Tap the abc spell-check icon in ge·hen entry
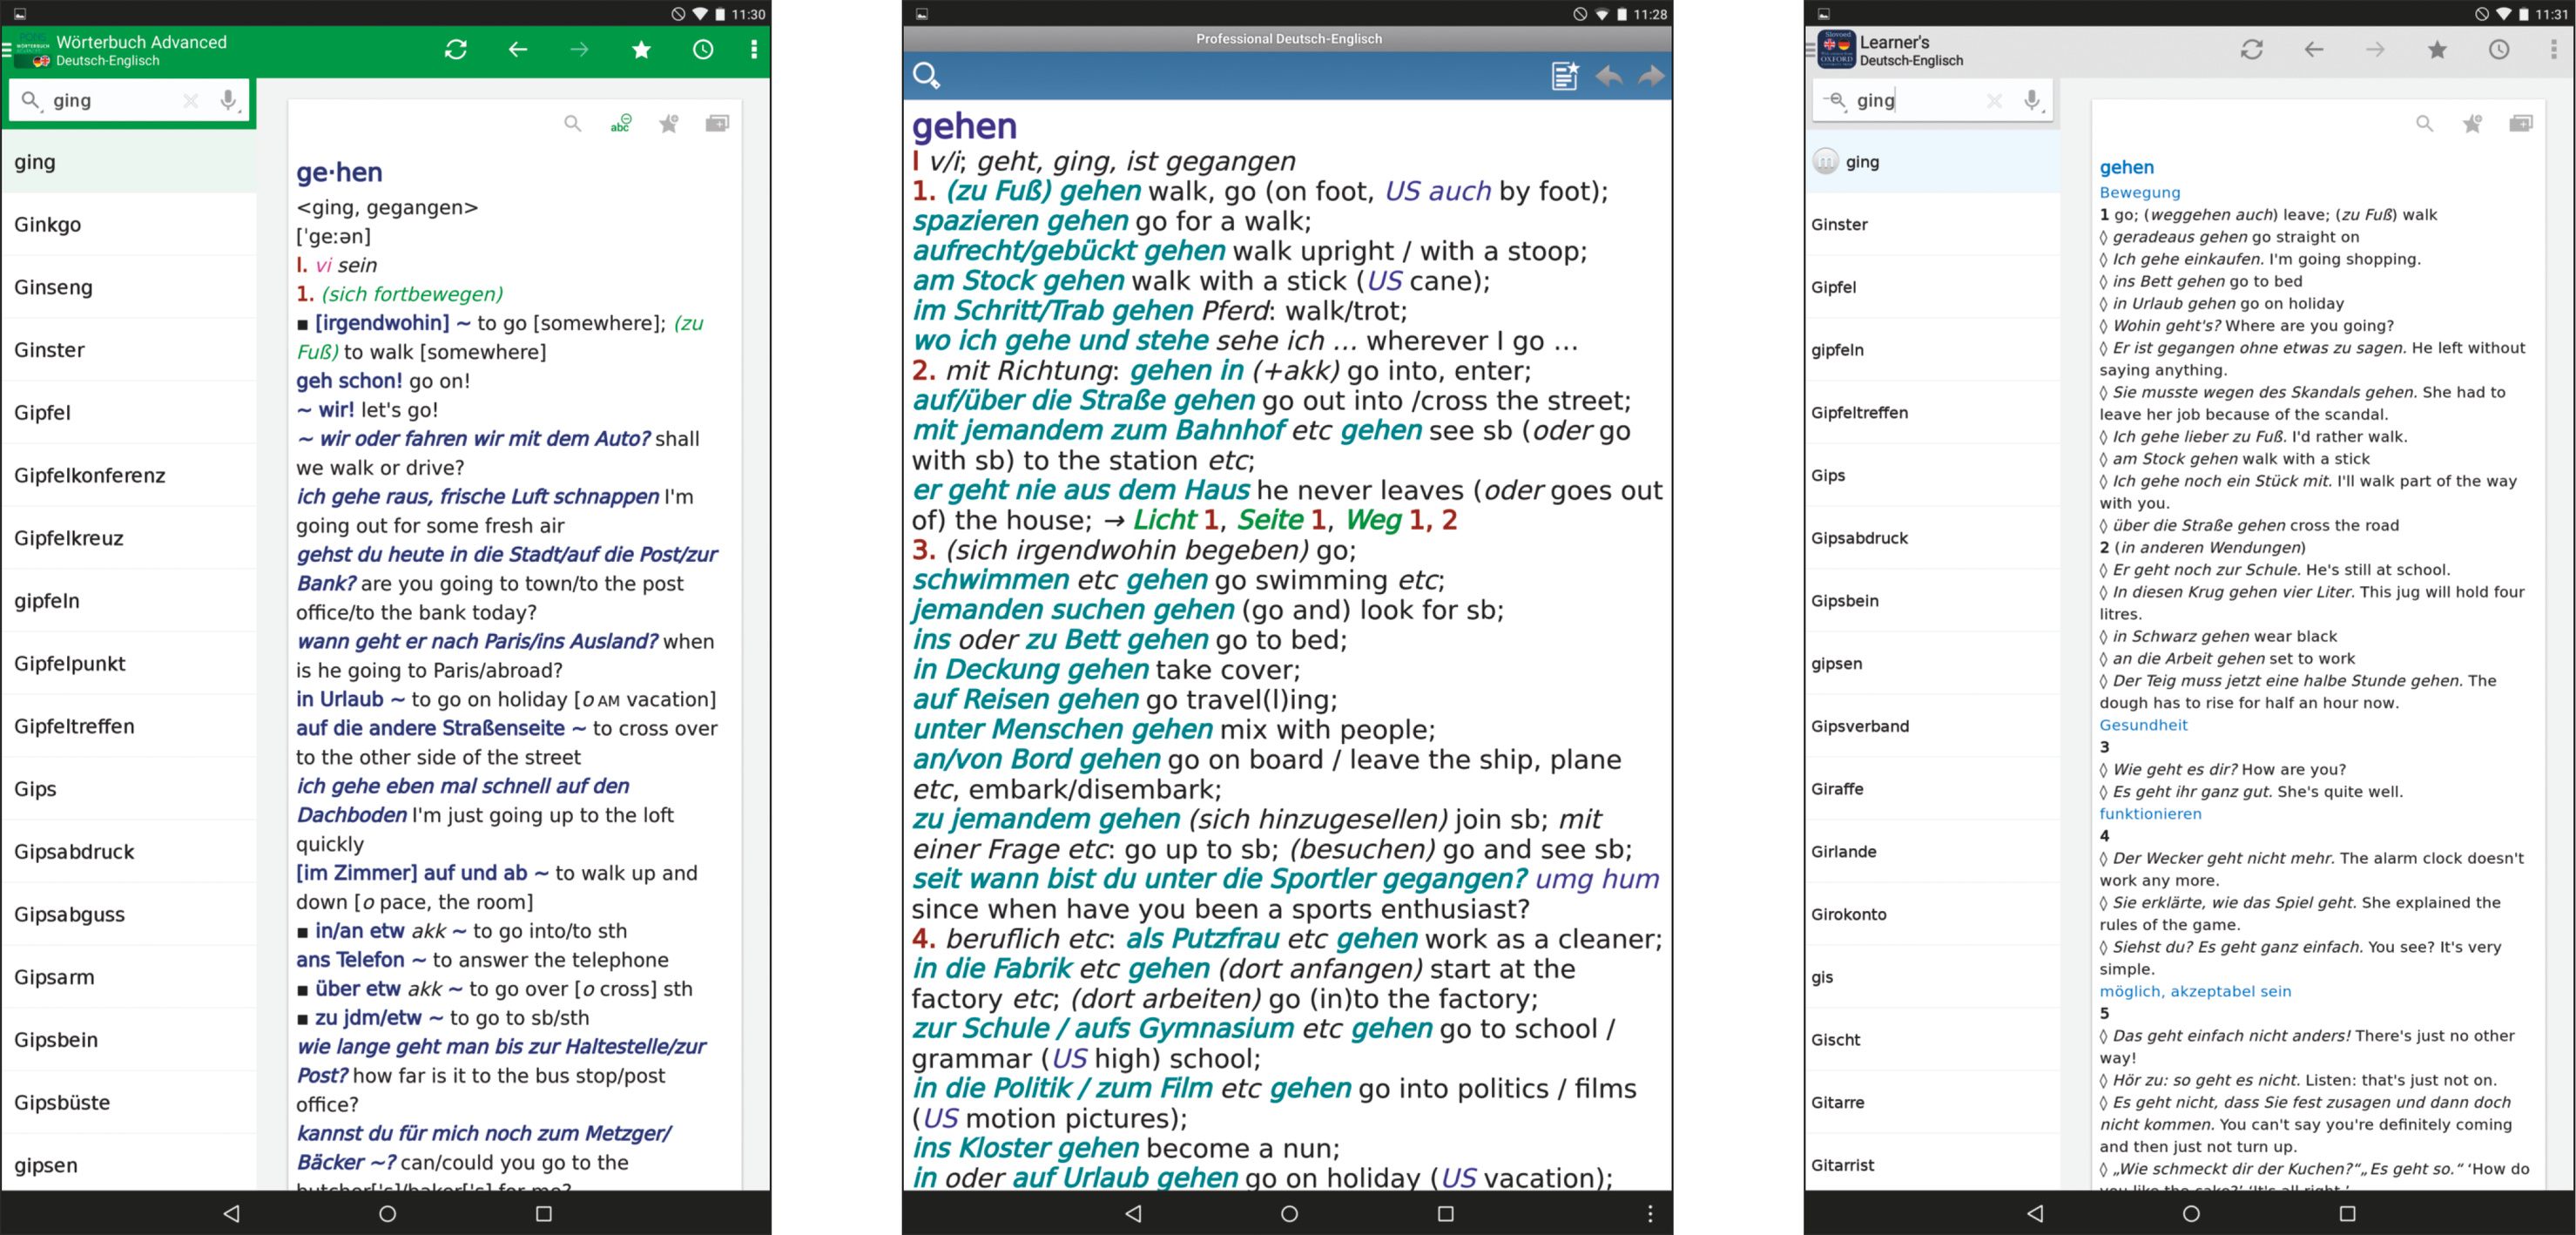 point(621,124)
